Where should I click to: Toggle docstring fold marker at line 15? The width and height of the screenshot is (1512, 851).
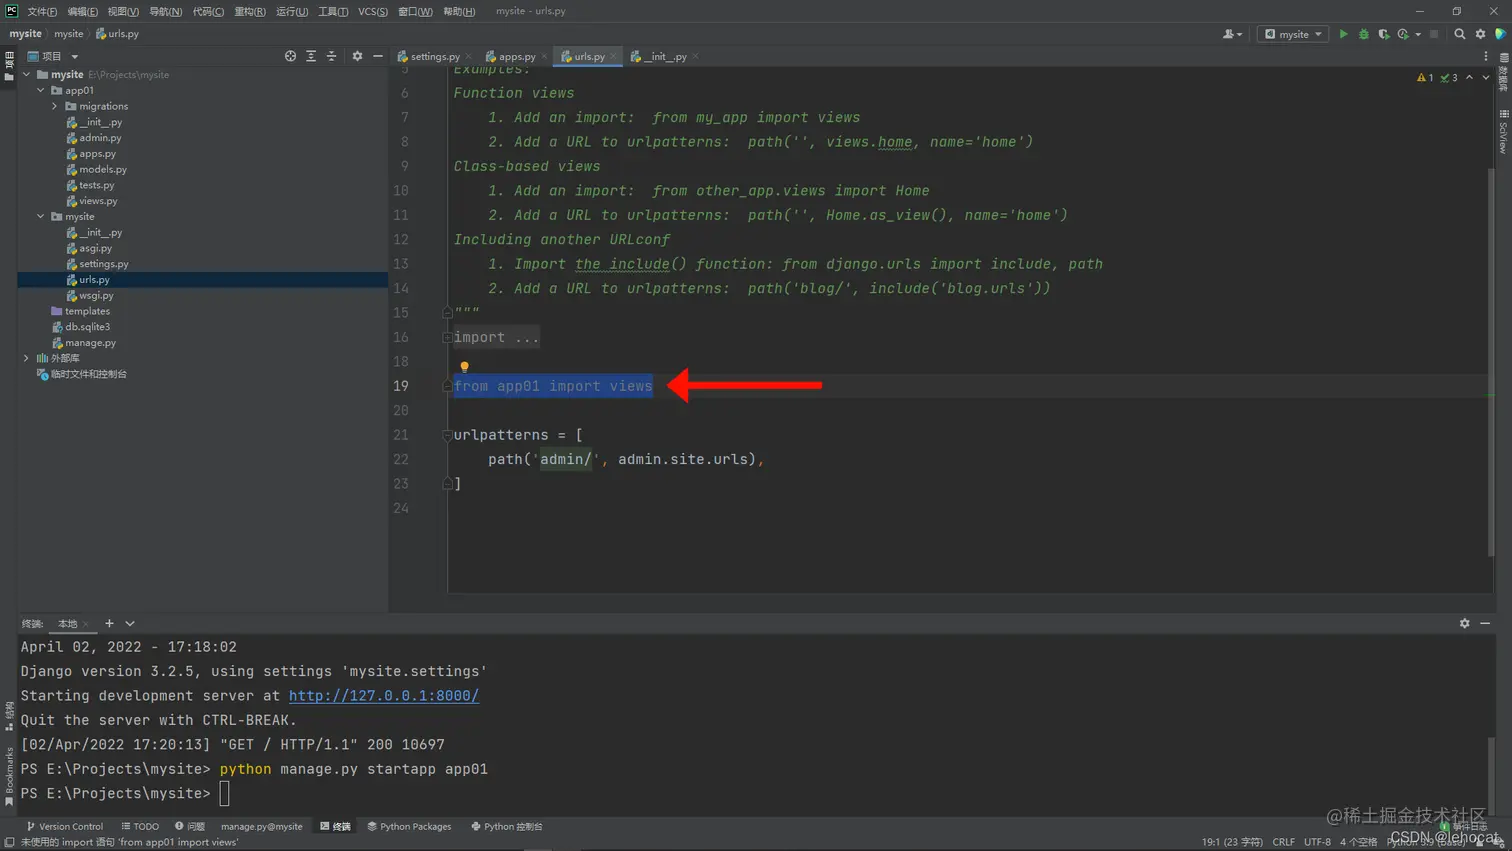(x=447, y=312)
